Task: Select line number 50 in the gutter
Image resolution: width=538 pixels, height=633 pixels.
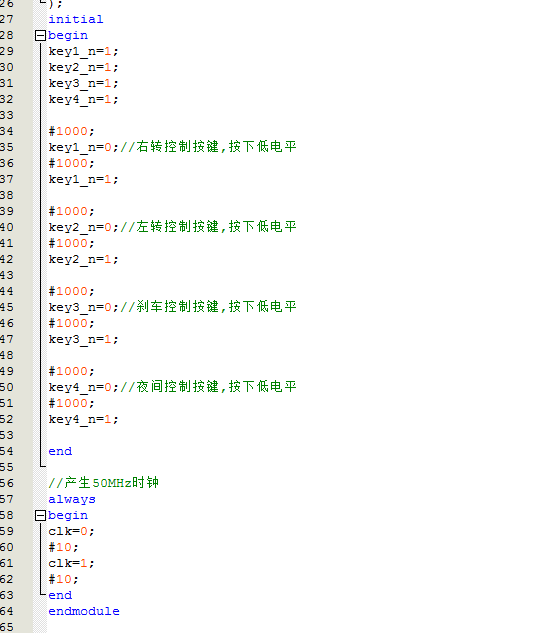Action: 6,387
